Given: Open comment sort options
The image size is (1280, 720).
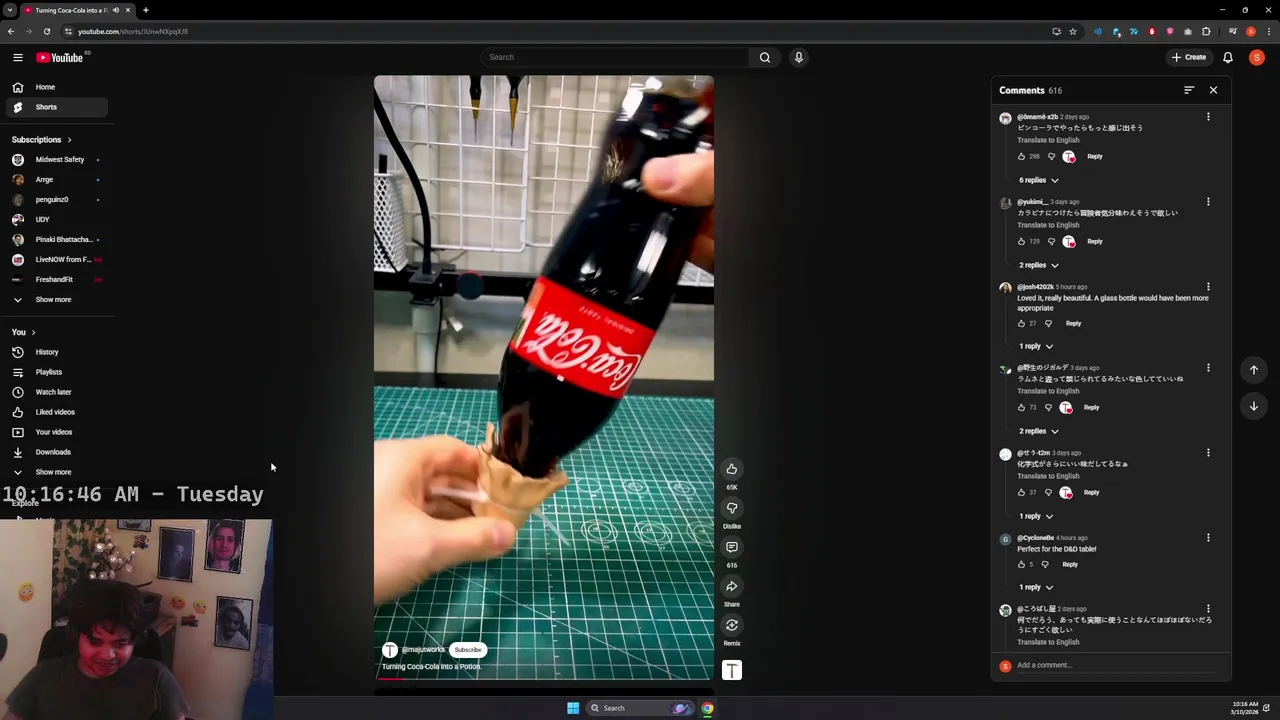Looking at the screenshot, I should (1189, 90).
